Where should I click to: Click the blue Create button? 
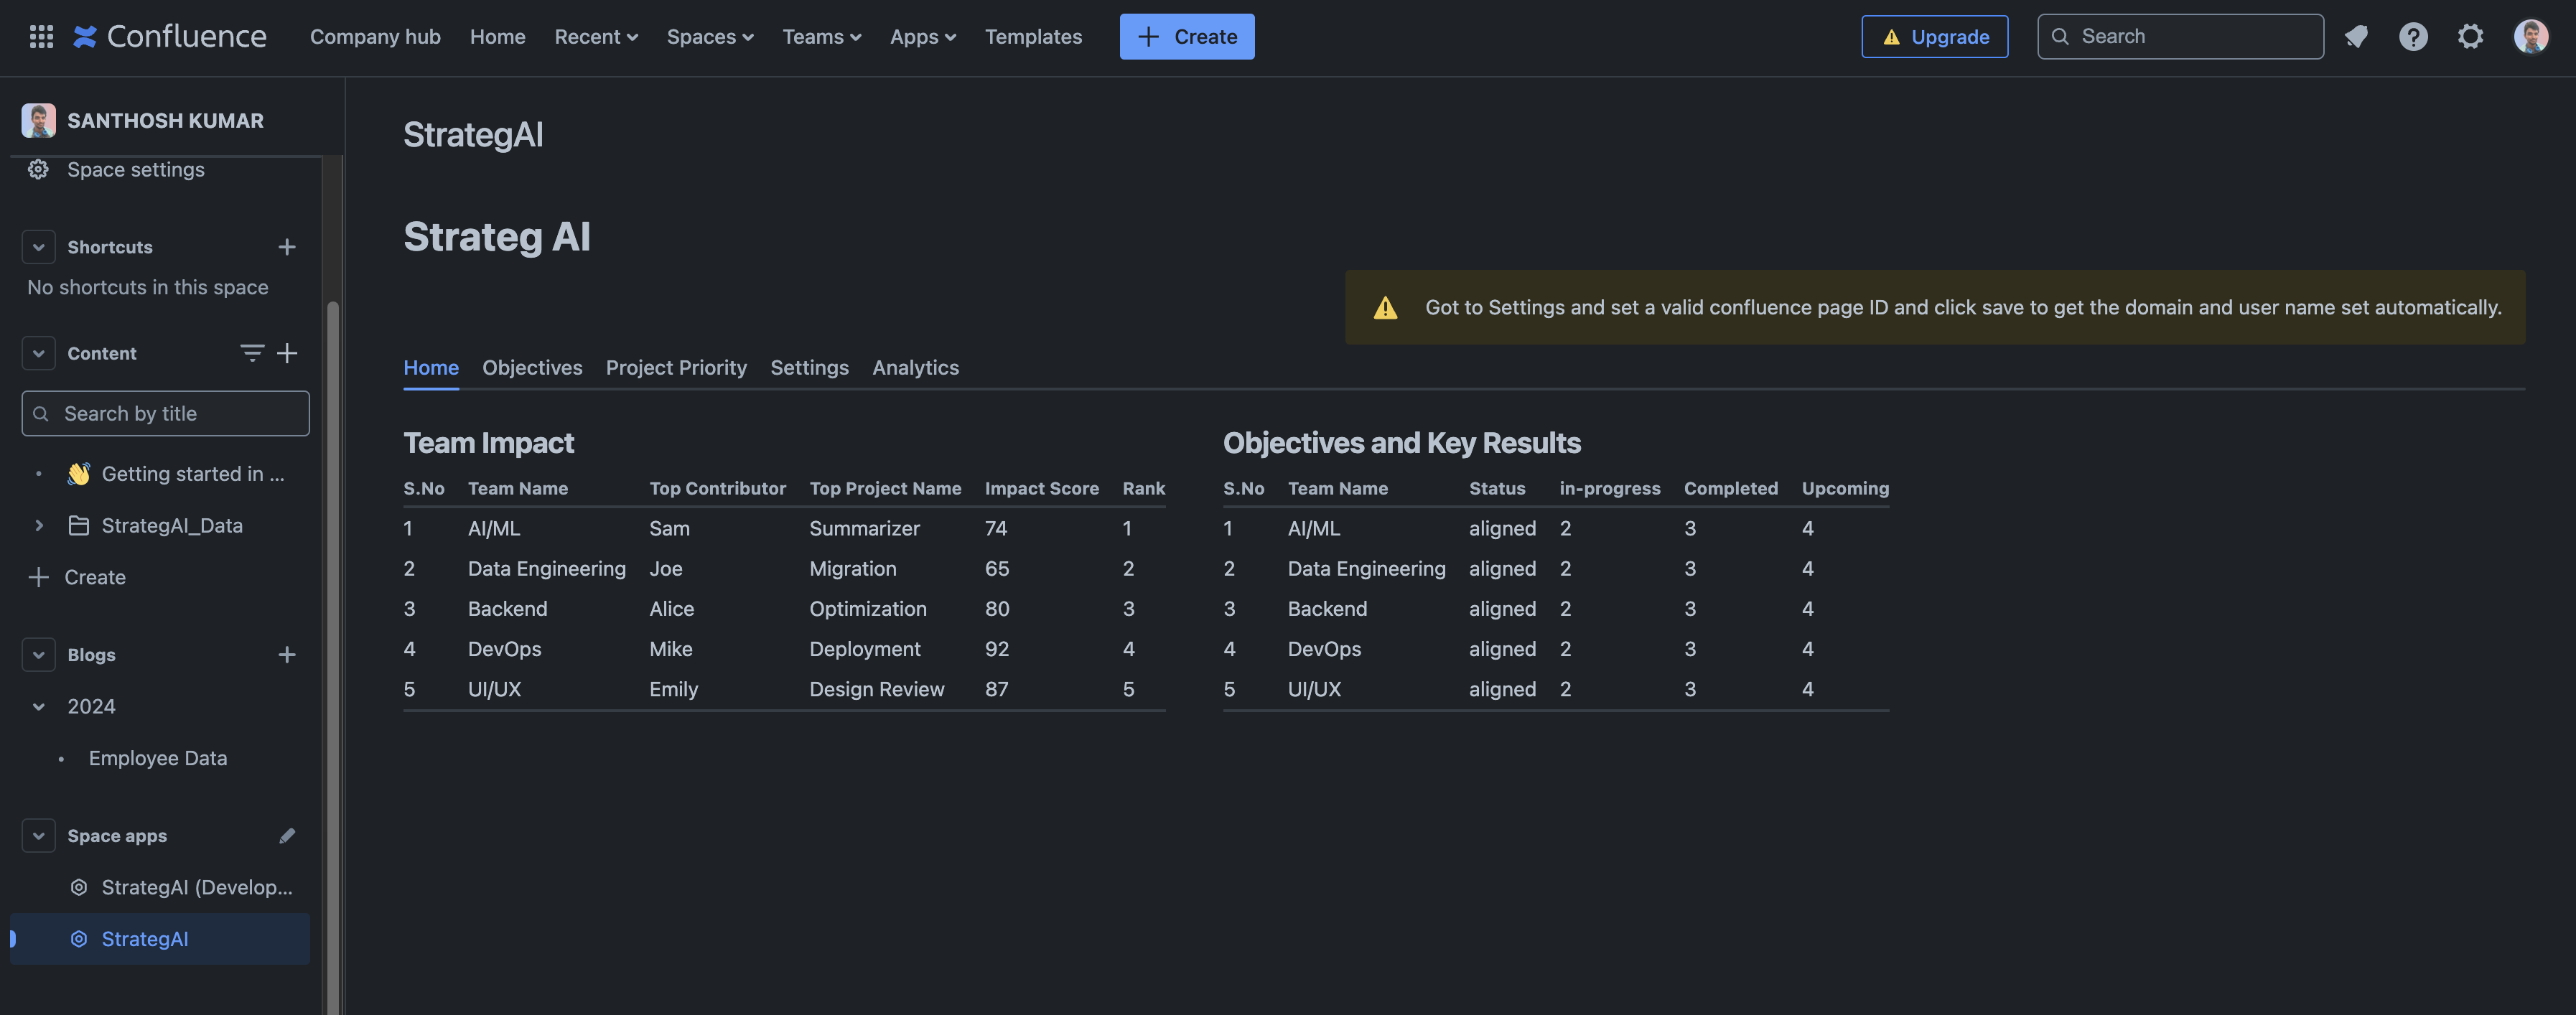[1186, 37]
